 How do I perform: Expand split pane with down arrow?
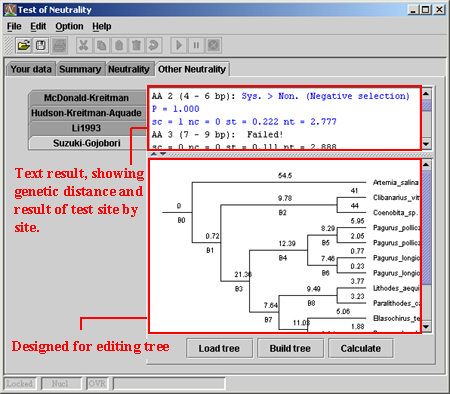tap(163, 154)
